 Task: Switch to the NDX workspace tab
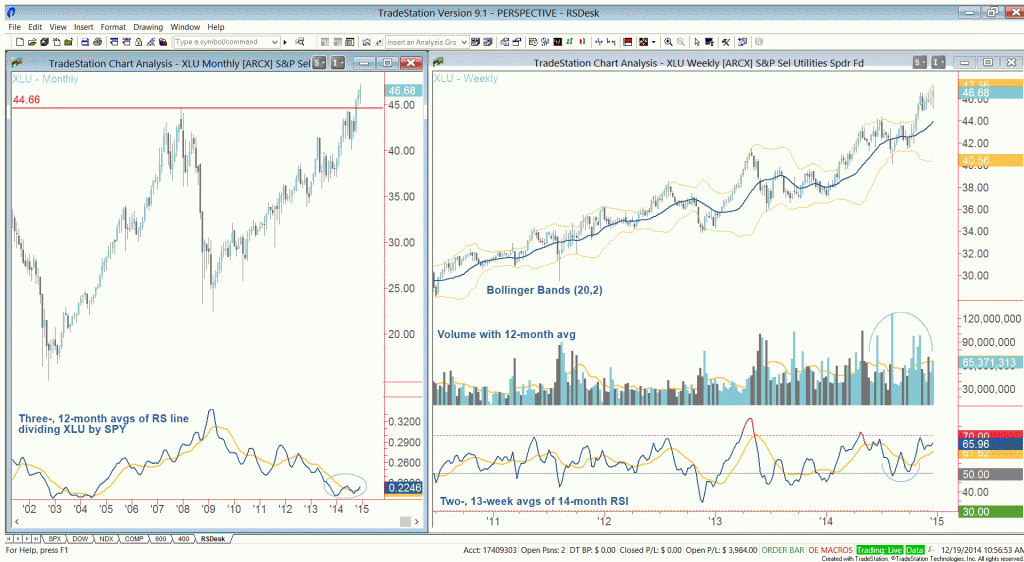point(108,539)
